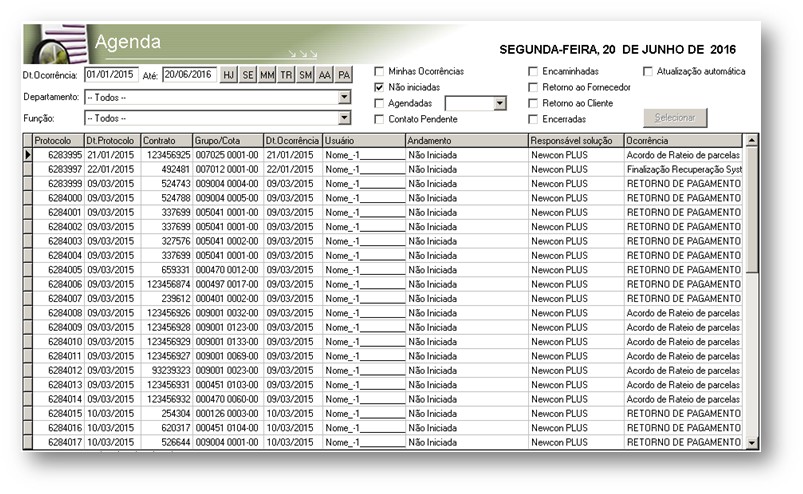Click the MM date shortcut button
Image resolution: width=803 pixels, height=494 pixels.
coord(267,75)
